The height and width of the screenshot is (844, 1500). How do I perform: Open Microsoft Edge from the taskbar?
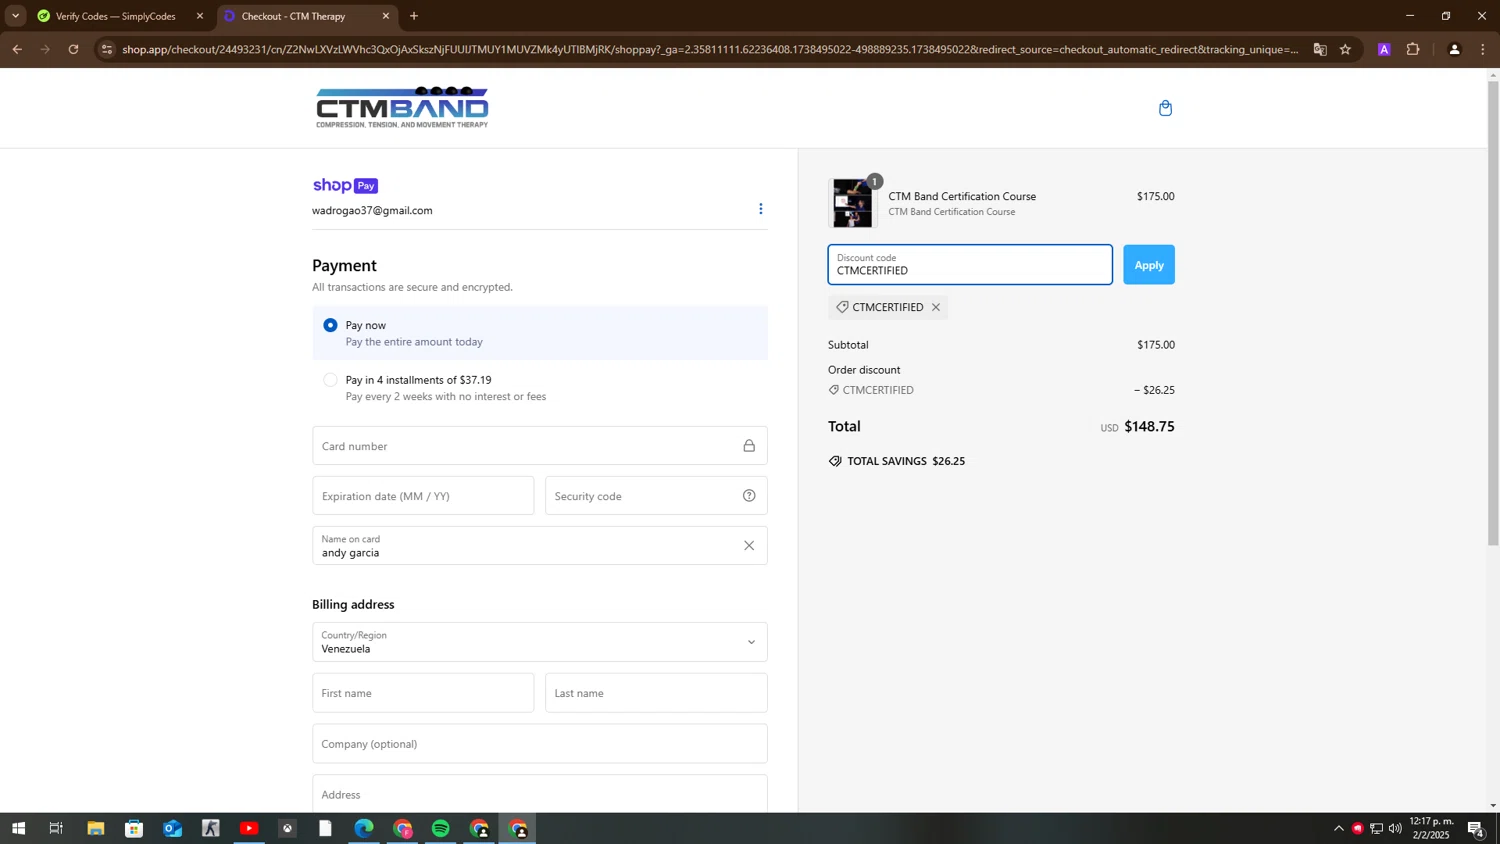coord(364,828)
